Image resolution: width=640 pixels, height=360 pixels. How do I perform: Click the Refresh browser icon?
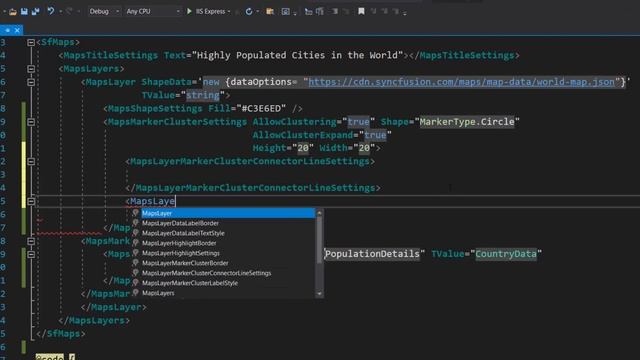(x=249, y=11)
